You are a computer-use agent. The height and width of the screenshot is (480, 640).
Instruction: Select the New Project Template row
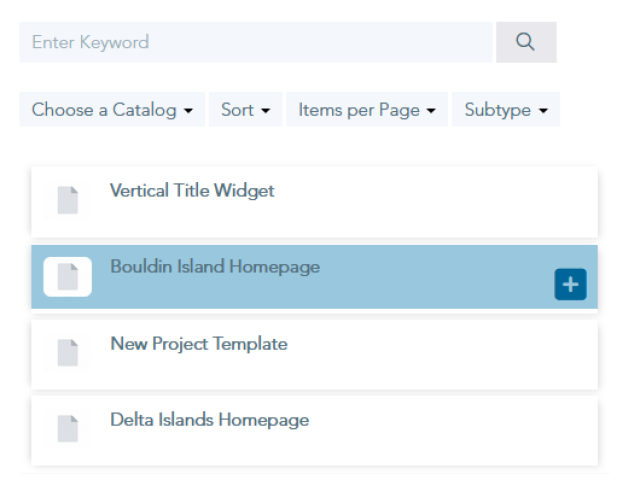[314, 354]
